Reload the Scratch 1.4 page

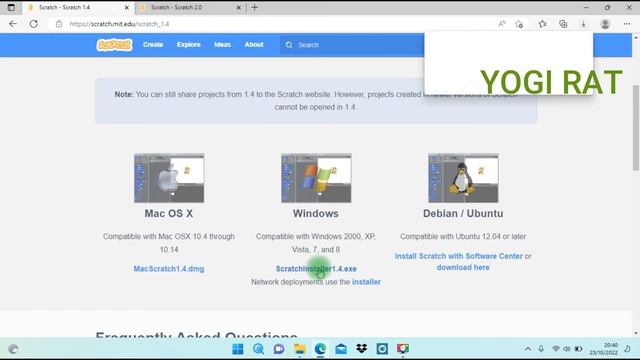click(33, 24)
